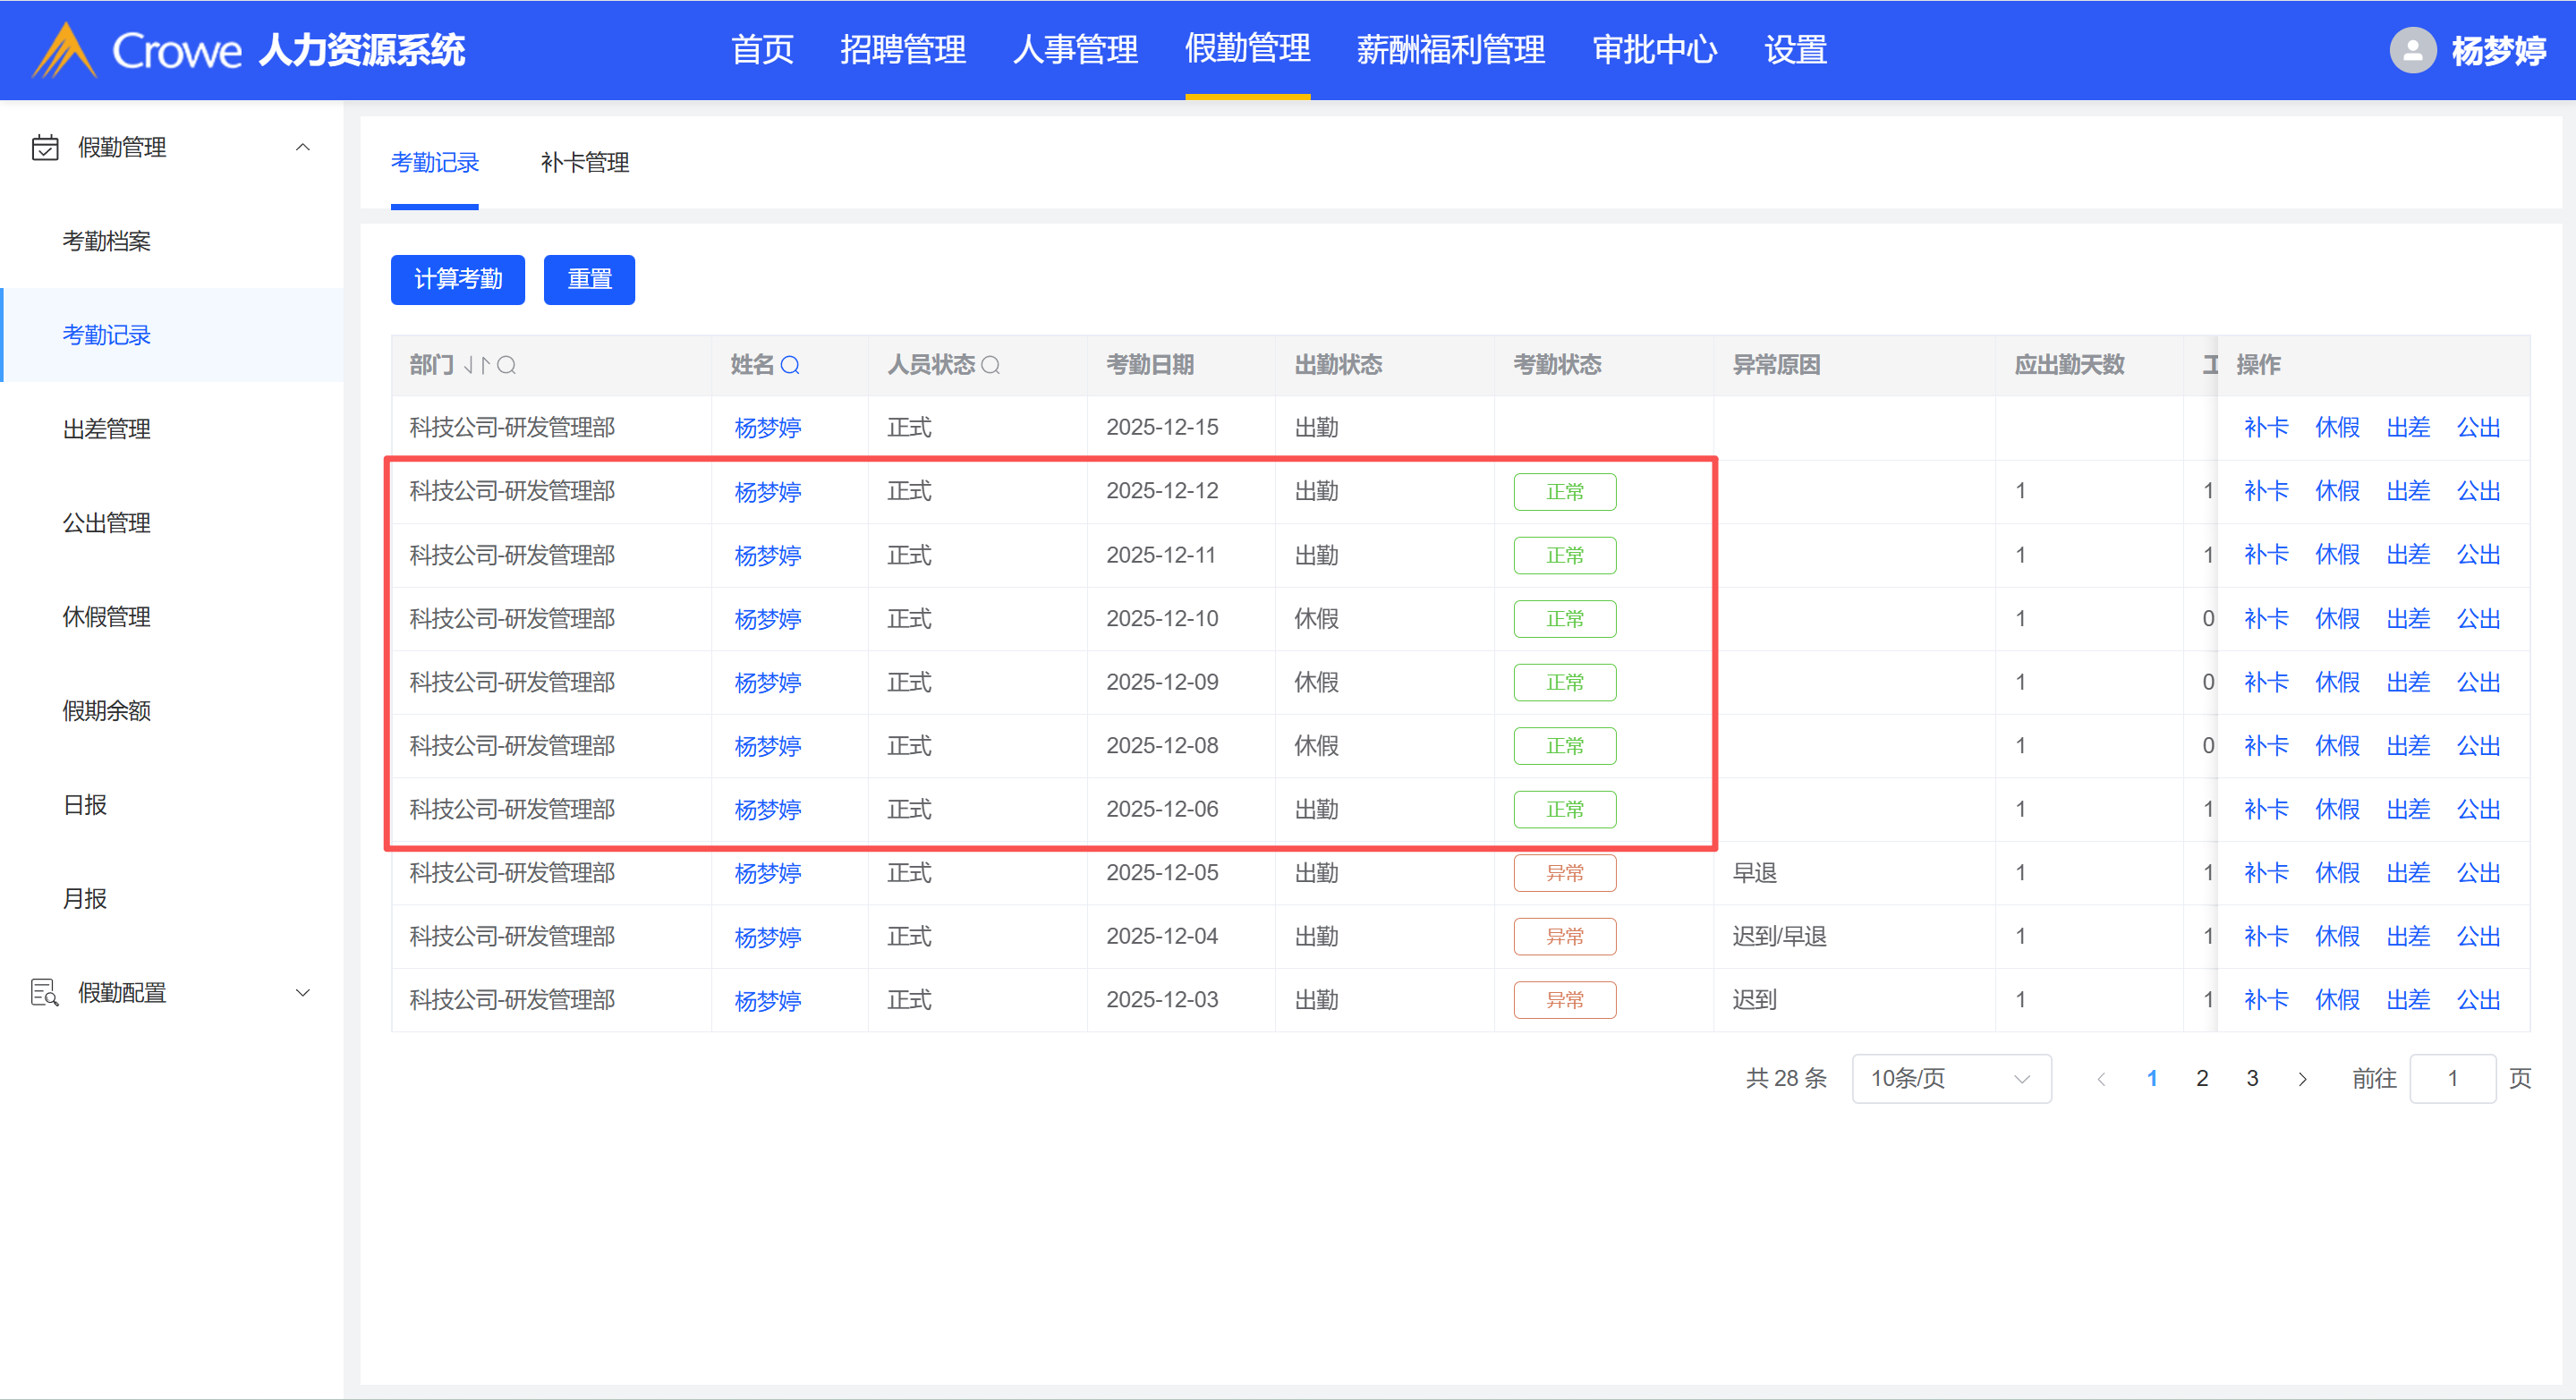
Task: Open 休假管理 in the sidebar
Action: coord(107,617)
